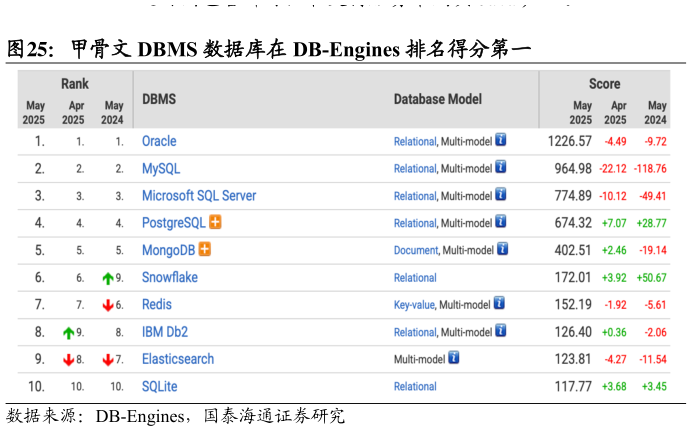
Task: Click info icon in Microsoft SQL Server row
Action: tap(500, 195)
